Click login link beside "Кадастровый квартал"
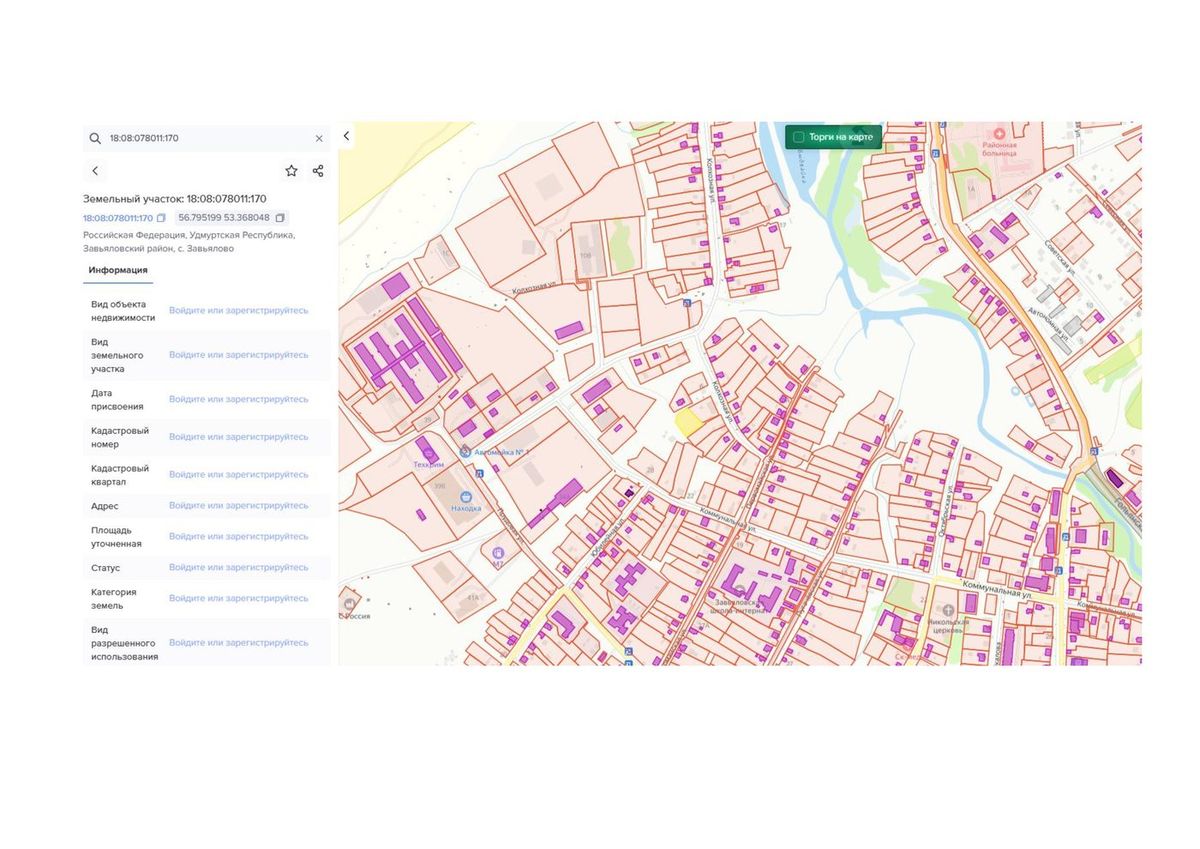The height and width of the screenshot is (849, 1200). click(238, 475)
